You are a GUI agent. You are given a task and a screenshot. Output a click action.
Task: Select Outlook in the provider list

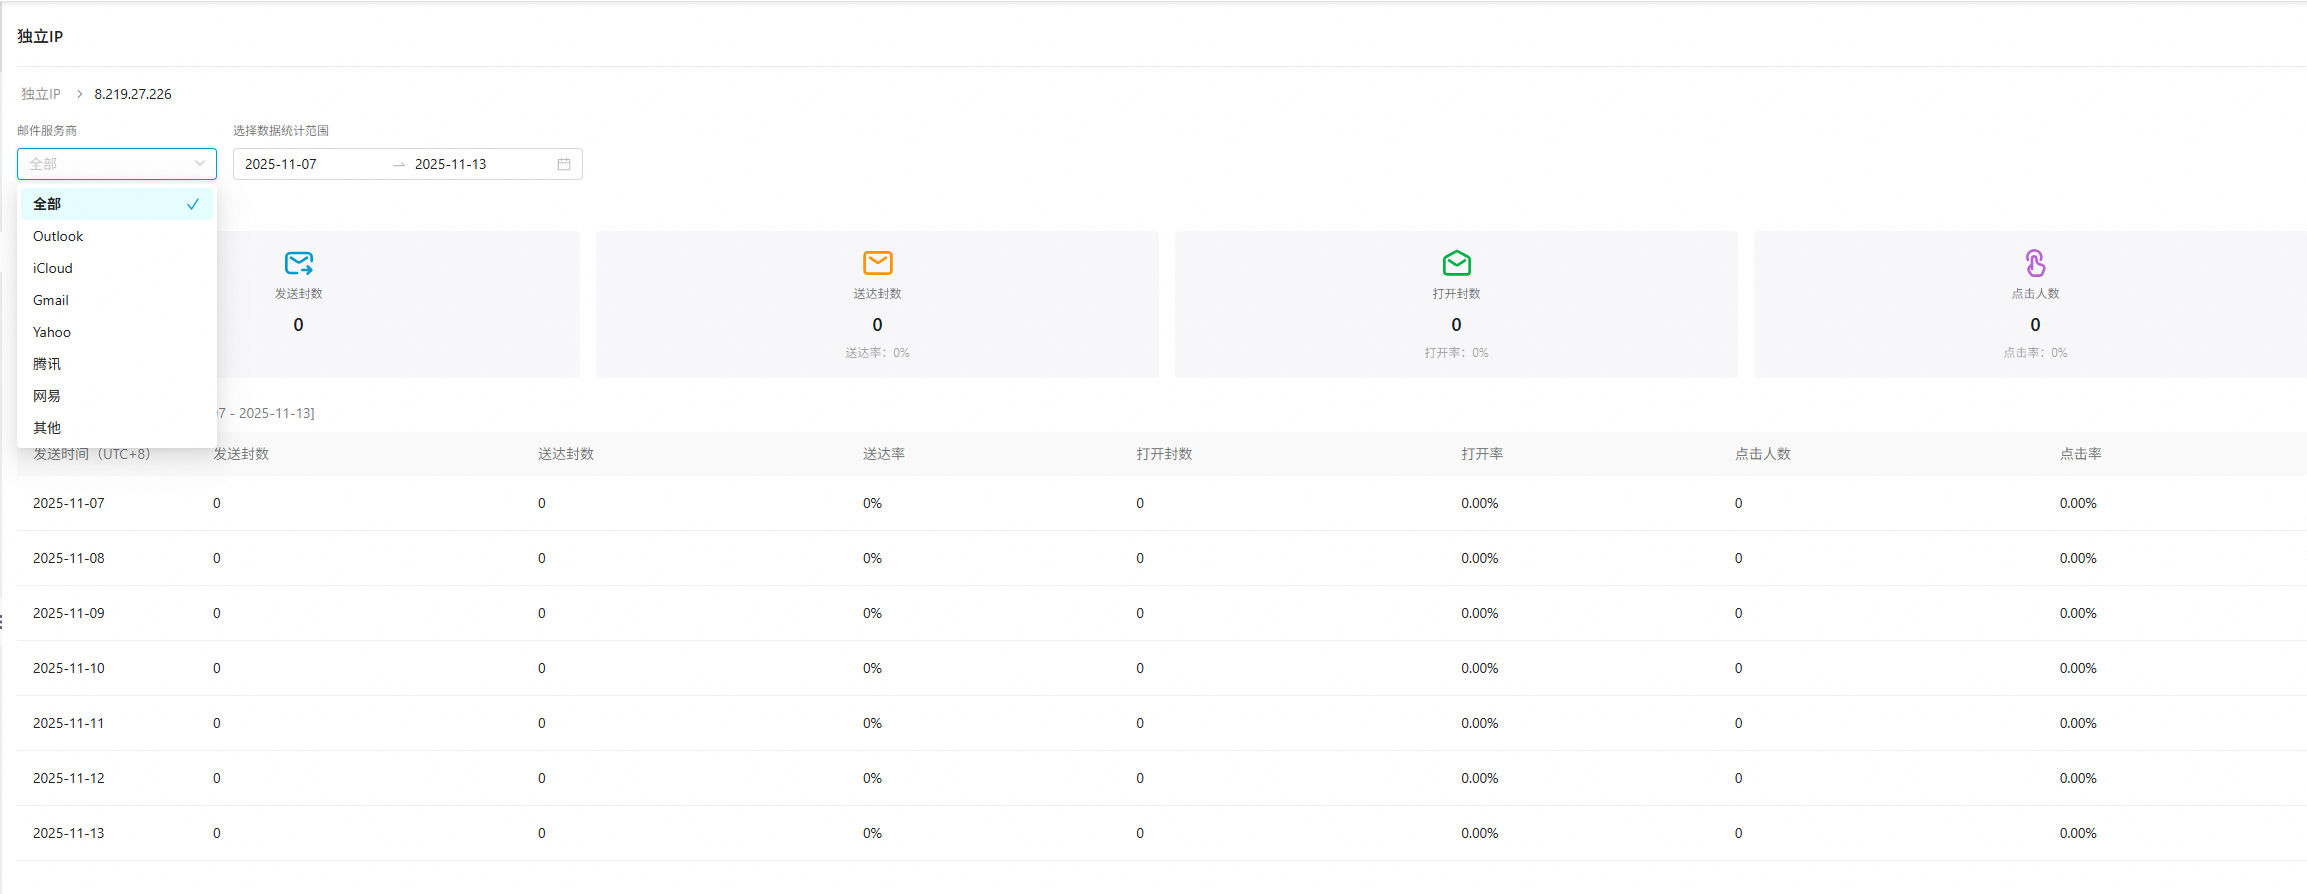point(117,236)
